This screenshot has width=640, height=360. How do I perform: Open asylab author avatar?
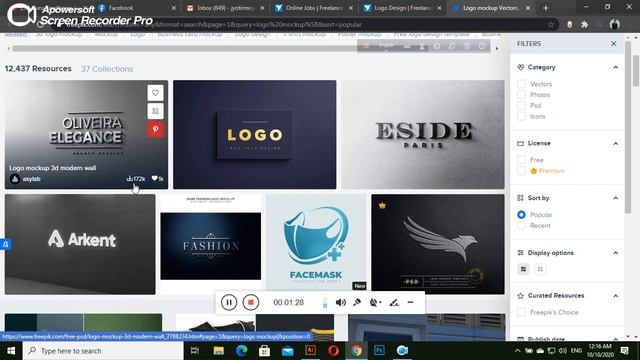click(15, 179)
